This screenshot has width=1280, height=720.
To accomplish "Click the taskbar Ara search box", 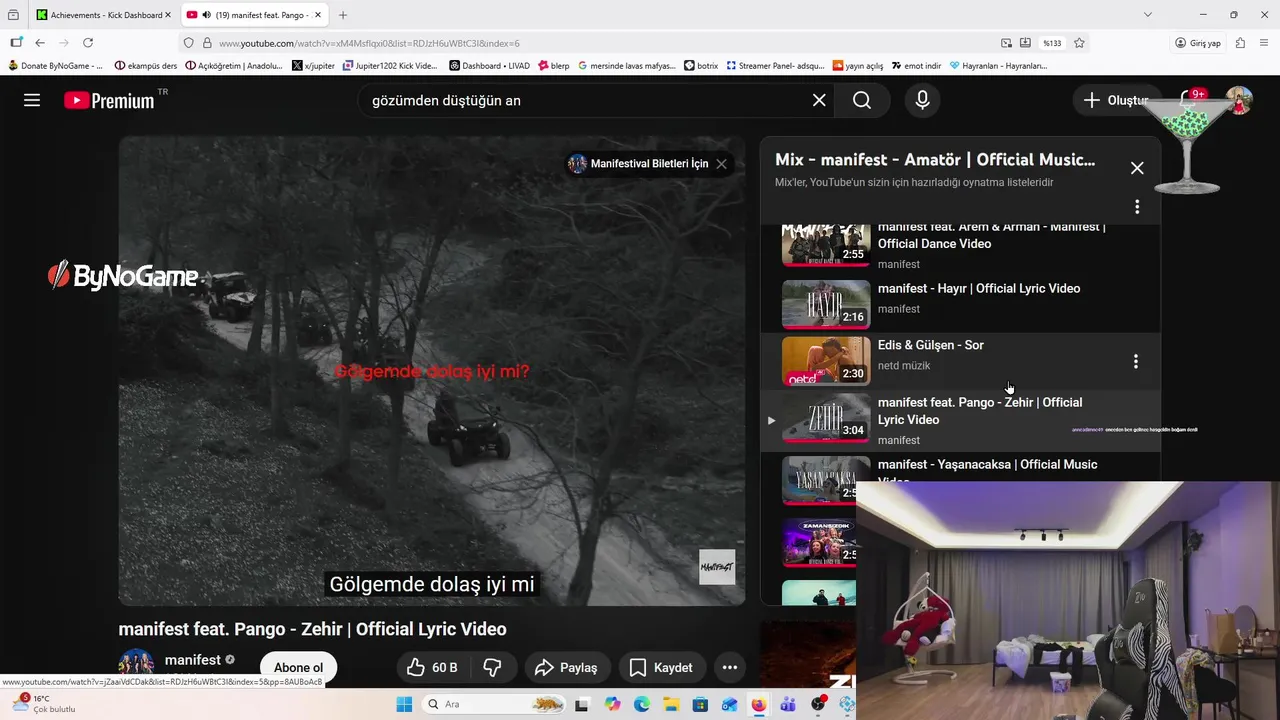I will click(494, 704).
